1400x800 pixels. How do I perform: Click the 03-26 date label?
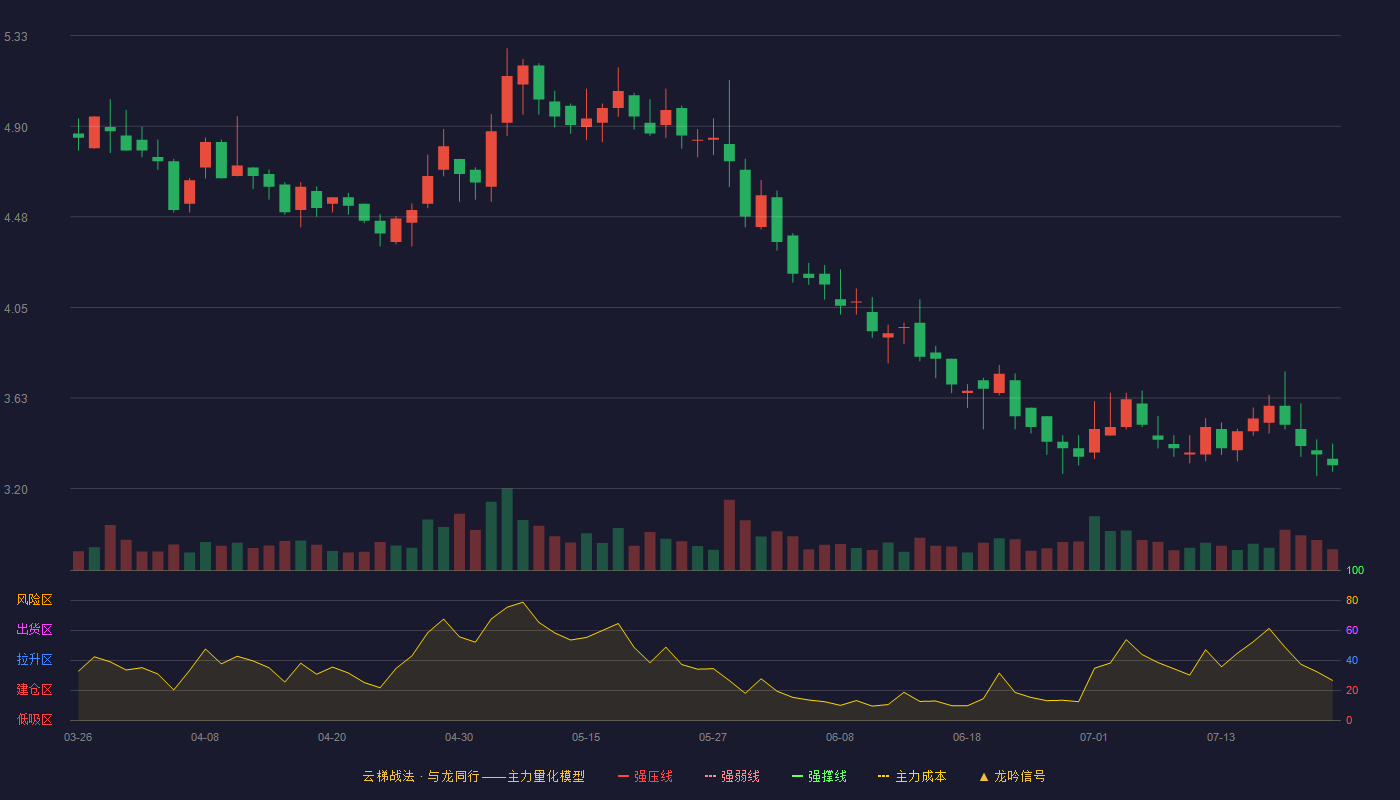pyautogui.click(x=78, y=737)
